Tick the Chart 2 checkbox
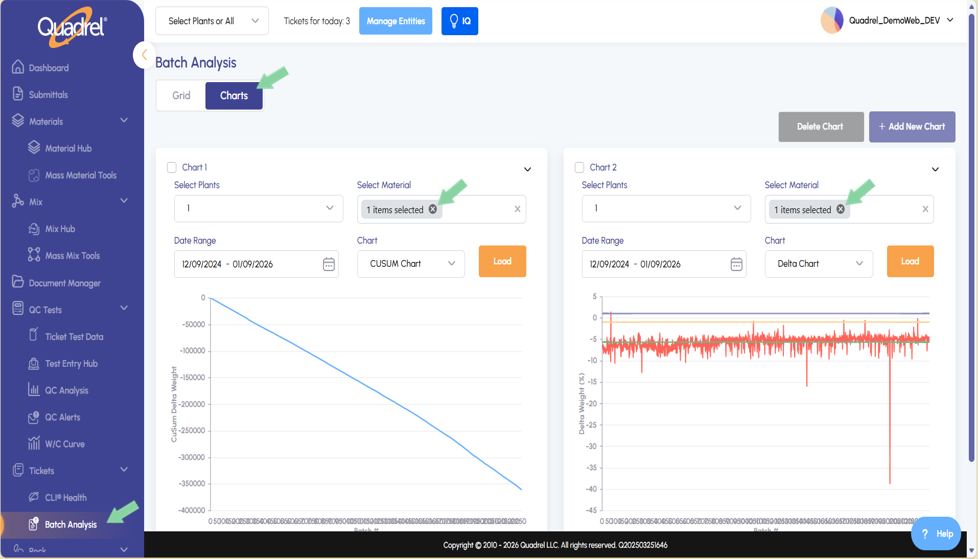 (x=579, y=167)
